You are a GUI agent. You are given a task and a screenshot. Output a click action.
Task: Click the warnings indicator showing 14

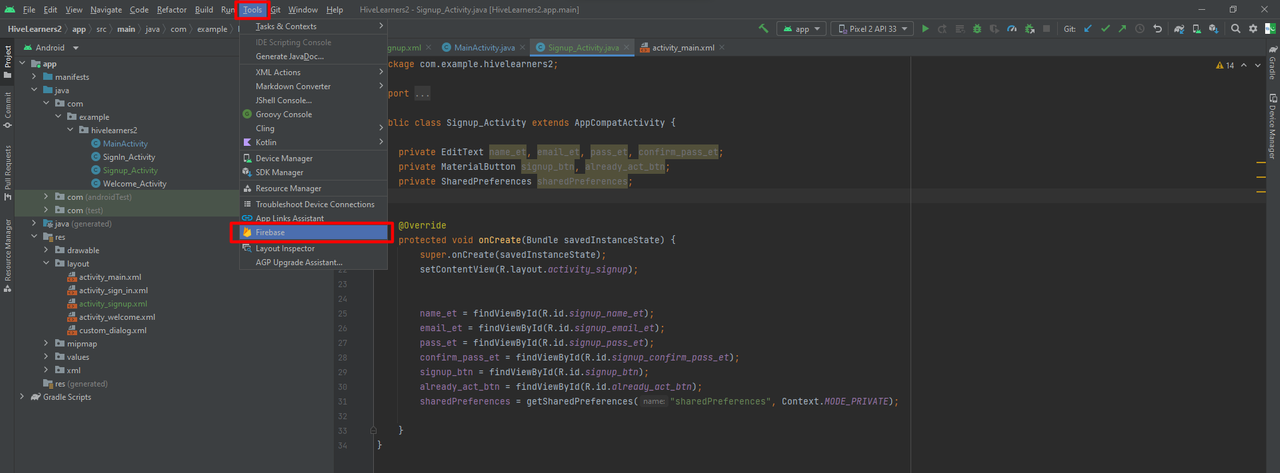[1225, 65]
